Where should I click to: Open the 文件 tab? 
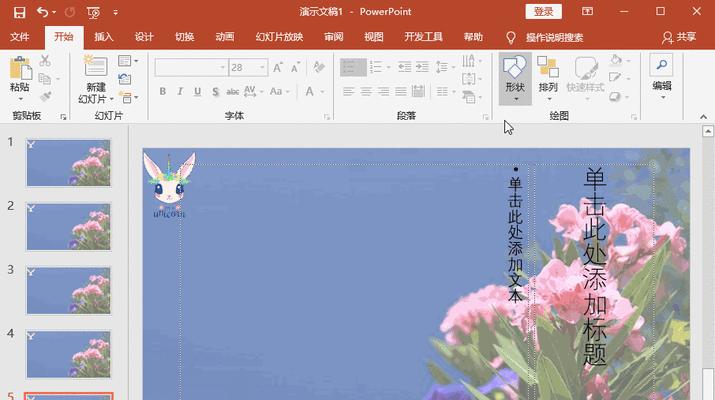(20, 37)
